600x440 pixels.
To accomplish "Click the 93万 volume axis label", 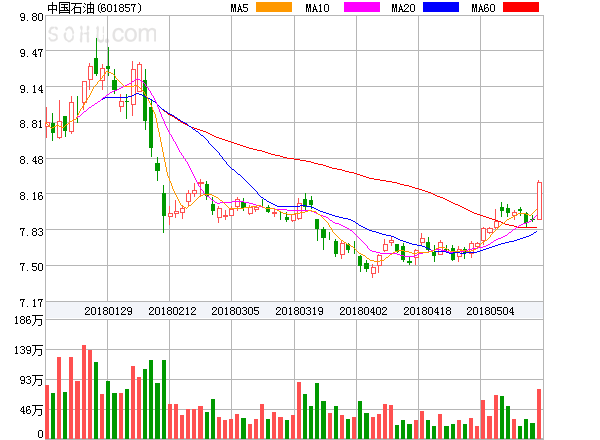I will (31, 380).
